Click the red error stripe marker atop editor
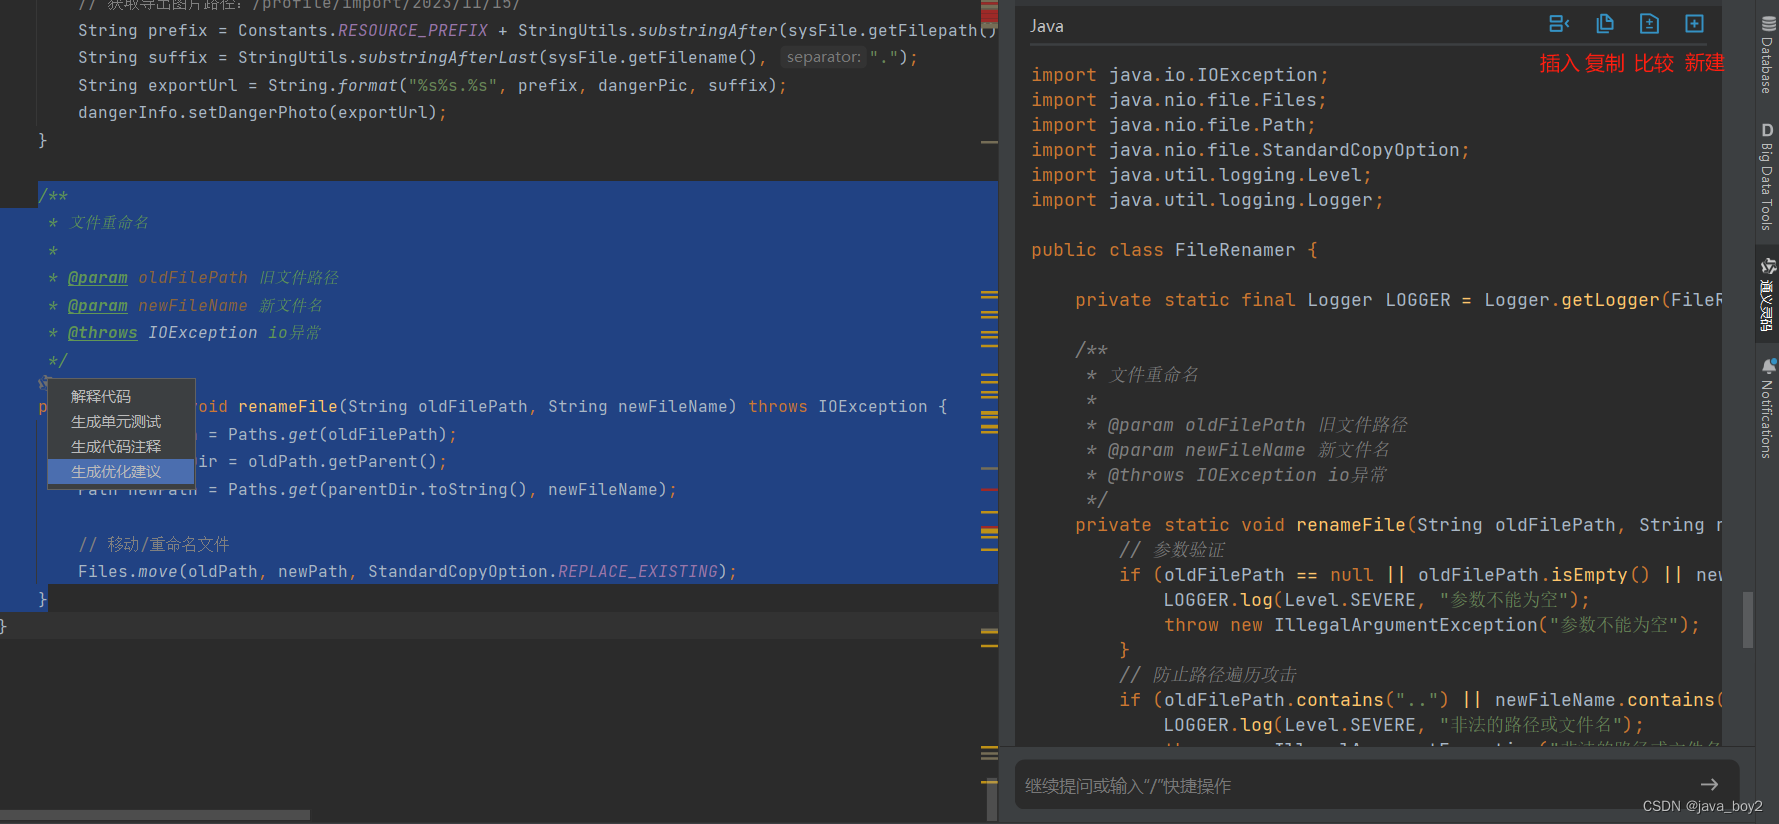Image resolution: width=1779 pixels, height=824 pixels. (989, 14)
